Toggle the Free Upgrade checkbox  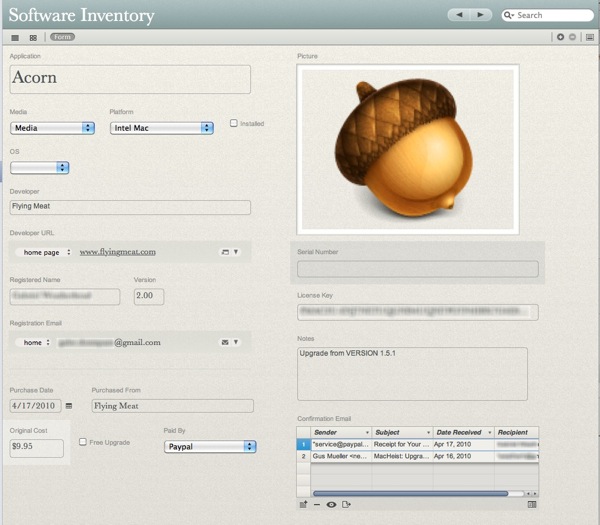[83, 442]
